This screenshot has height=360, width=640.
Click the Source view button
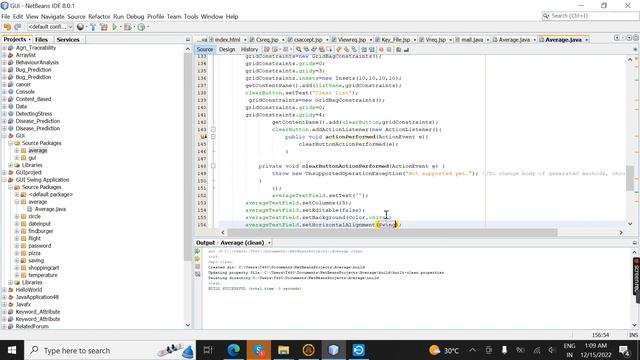coord(204,49)
